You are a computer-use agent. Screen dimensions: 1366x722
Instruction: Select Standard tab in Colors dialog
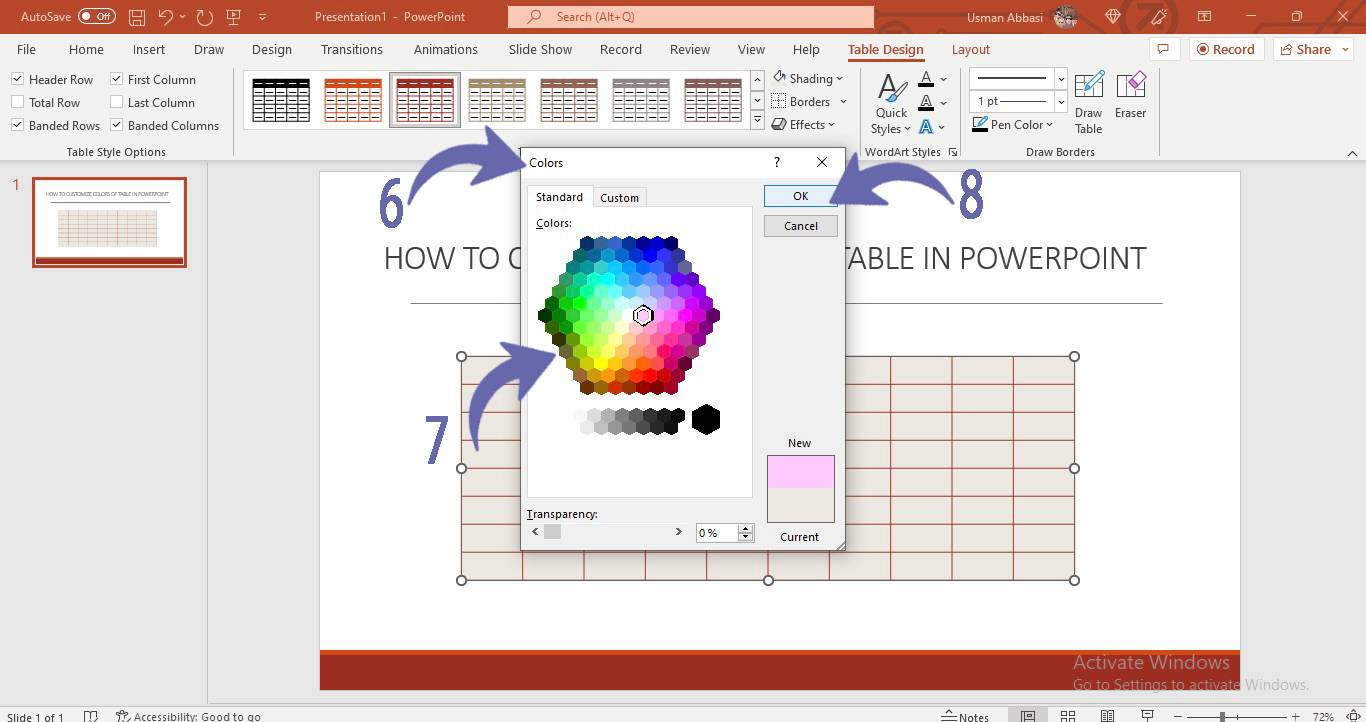(559, 196)
